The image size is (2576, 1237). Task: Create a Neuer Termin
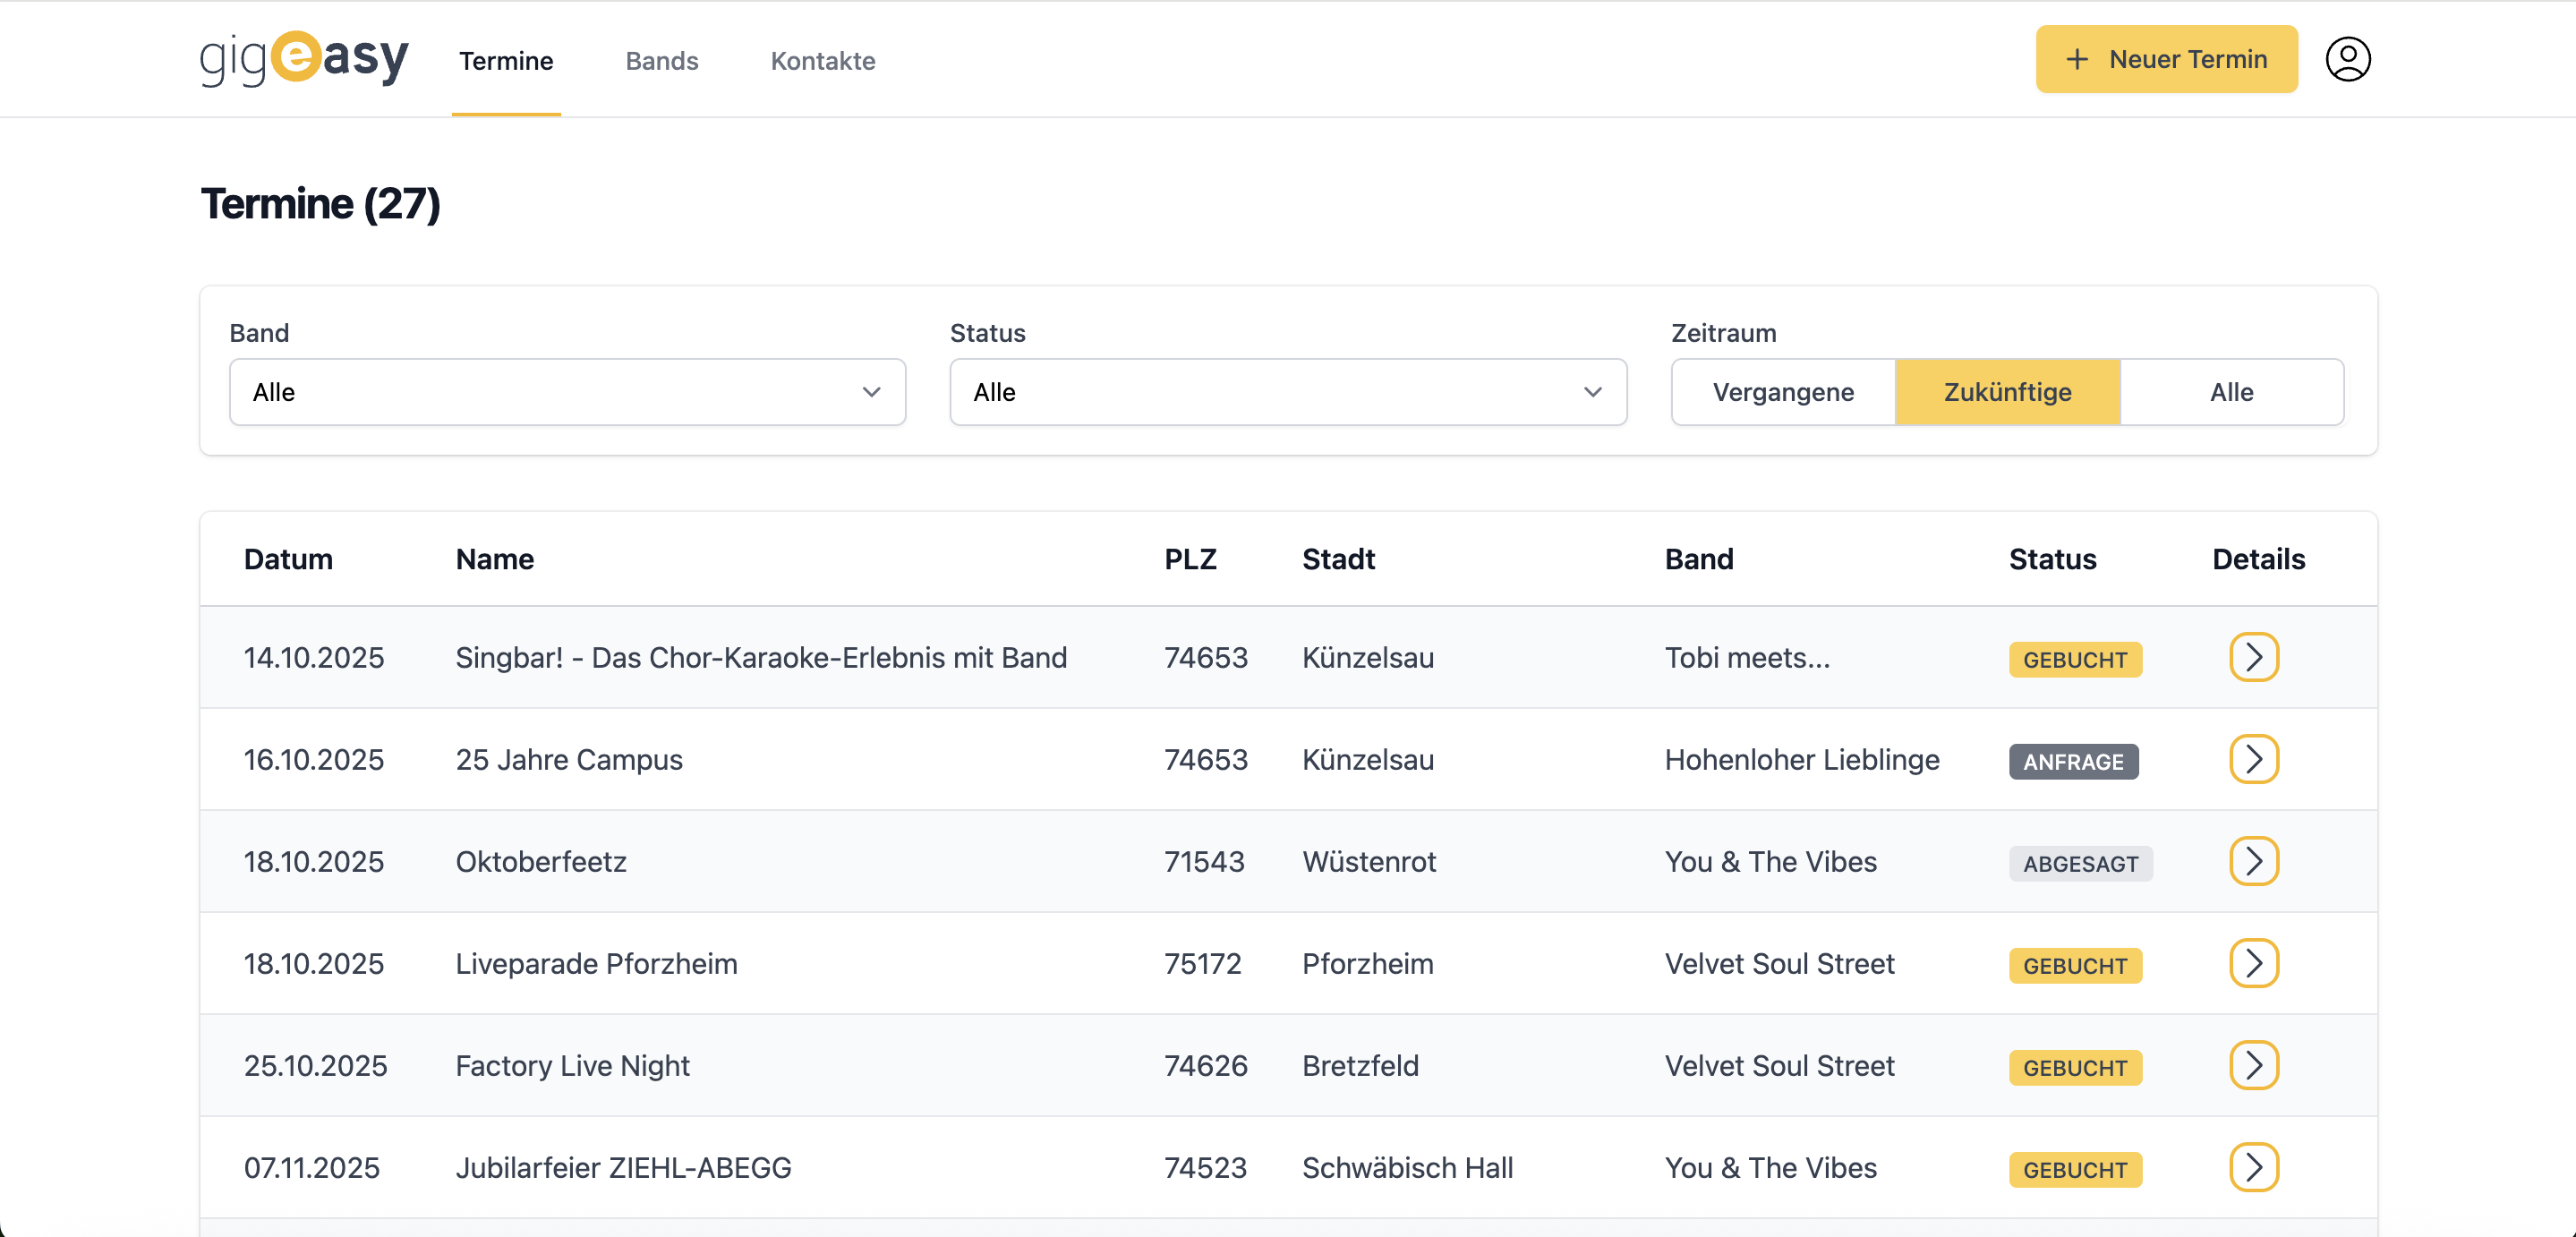(2166, 59)
